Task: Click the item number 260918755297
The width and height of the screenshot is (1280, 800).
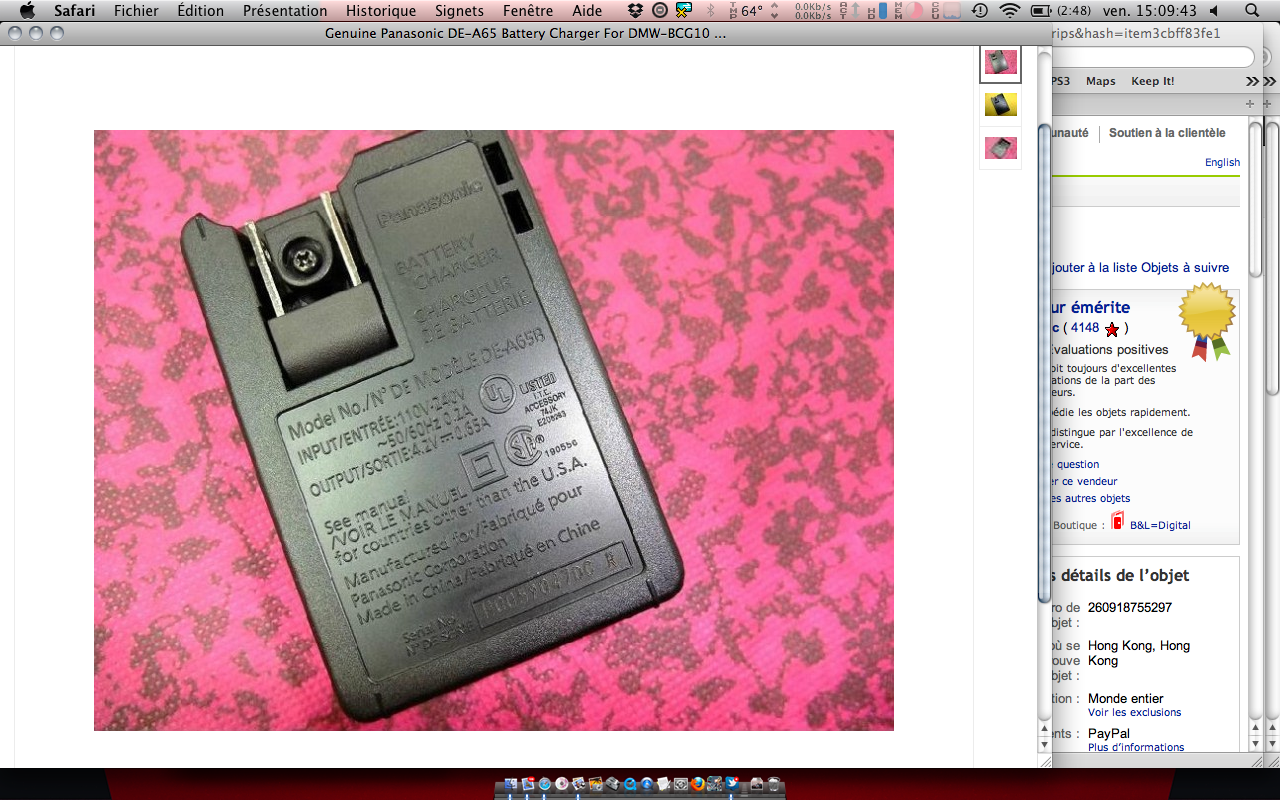Action: [x=1130, y=608]
